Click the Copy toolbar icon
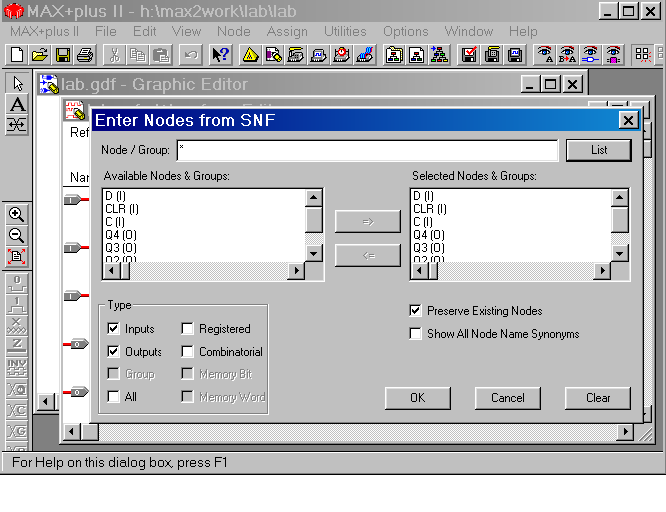The height and width of the screenshot is (512, 666). click(138, 55)
